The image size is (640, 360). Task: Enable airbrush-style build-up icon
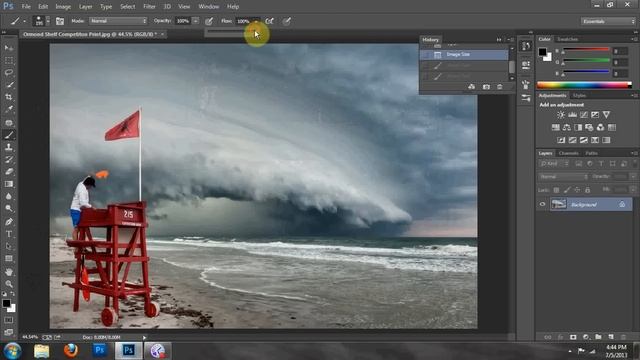point(269,21)
